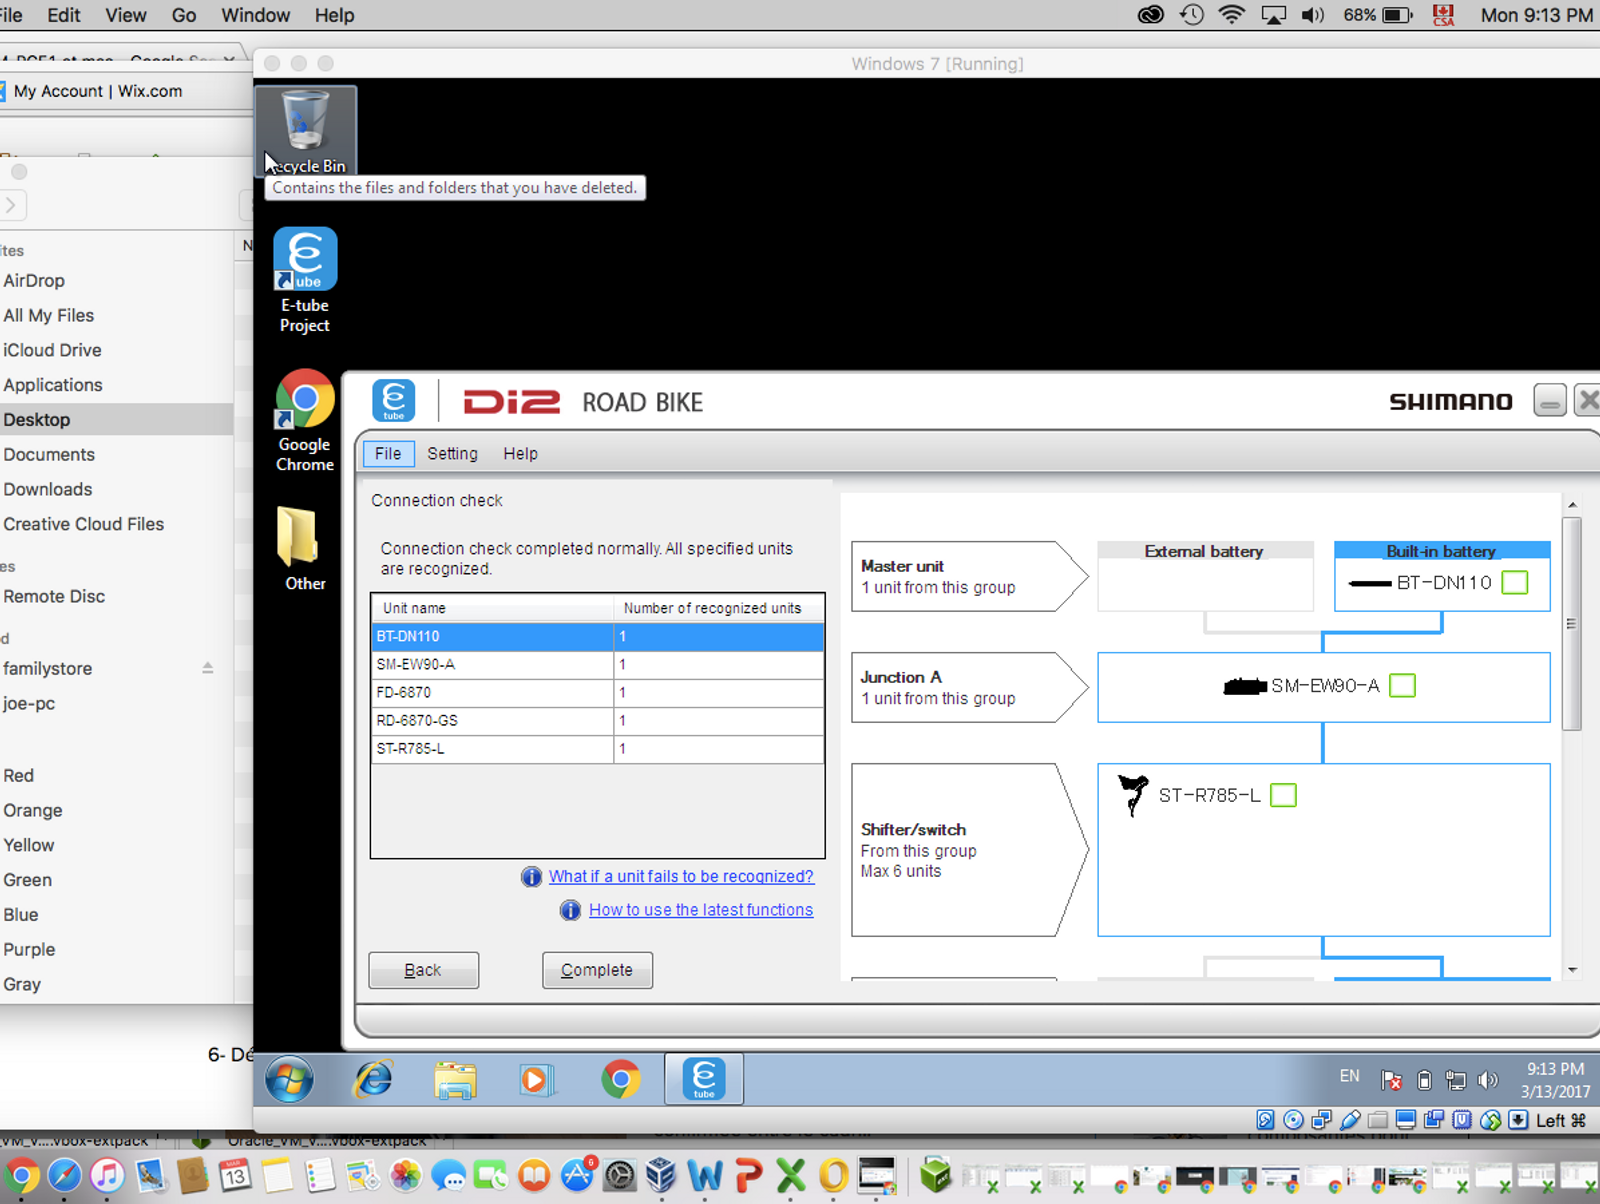Viewport: 1600px width, 1204px height.
Task: Open the macOS Window menu
Action: (x=255, y=15)
